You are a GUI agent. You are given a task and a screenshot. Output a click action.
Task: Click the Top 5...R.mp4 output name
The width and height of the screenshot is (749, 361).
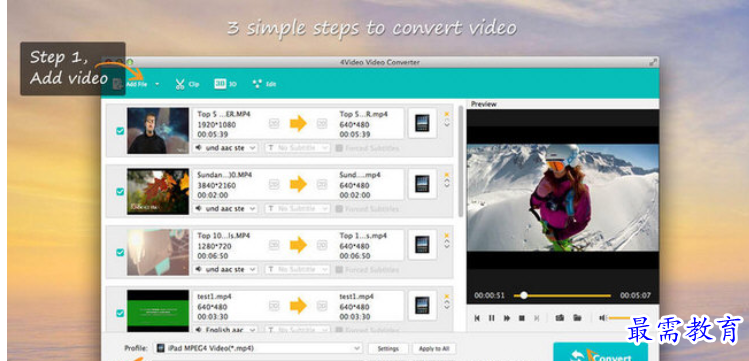click(x=363, y=114)
